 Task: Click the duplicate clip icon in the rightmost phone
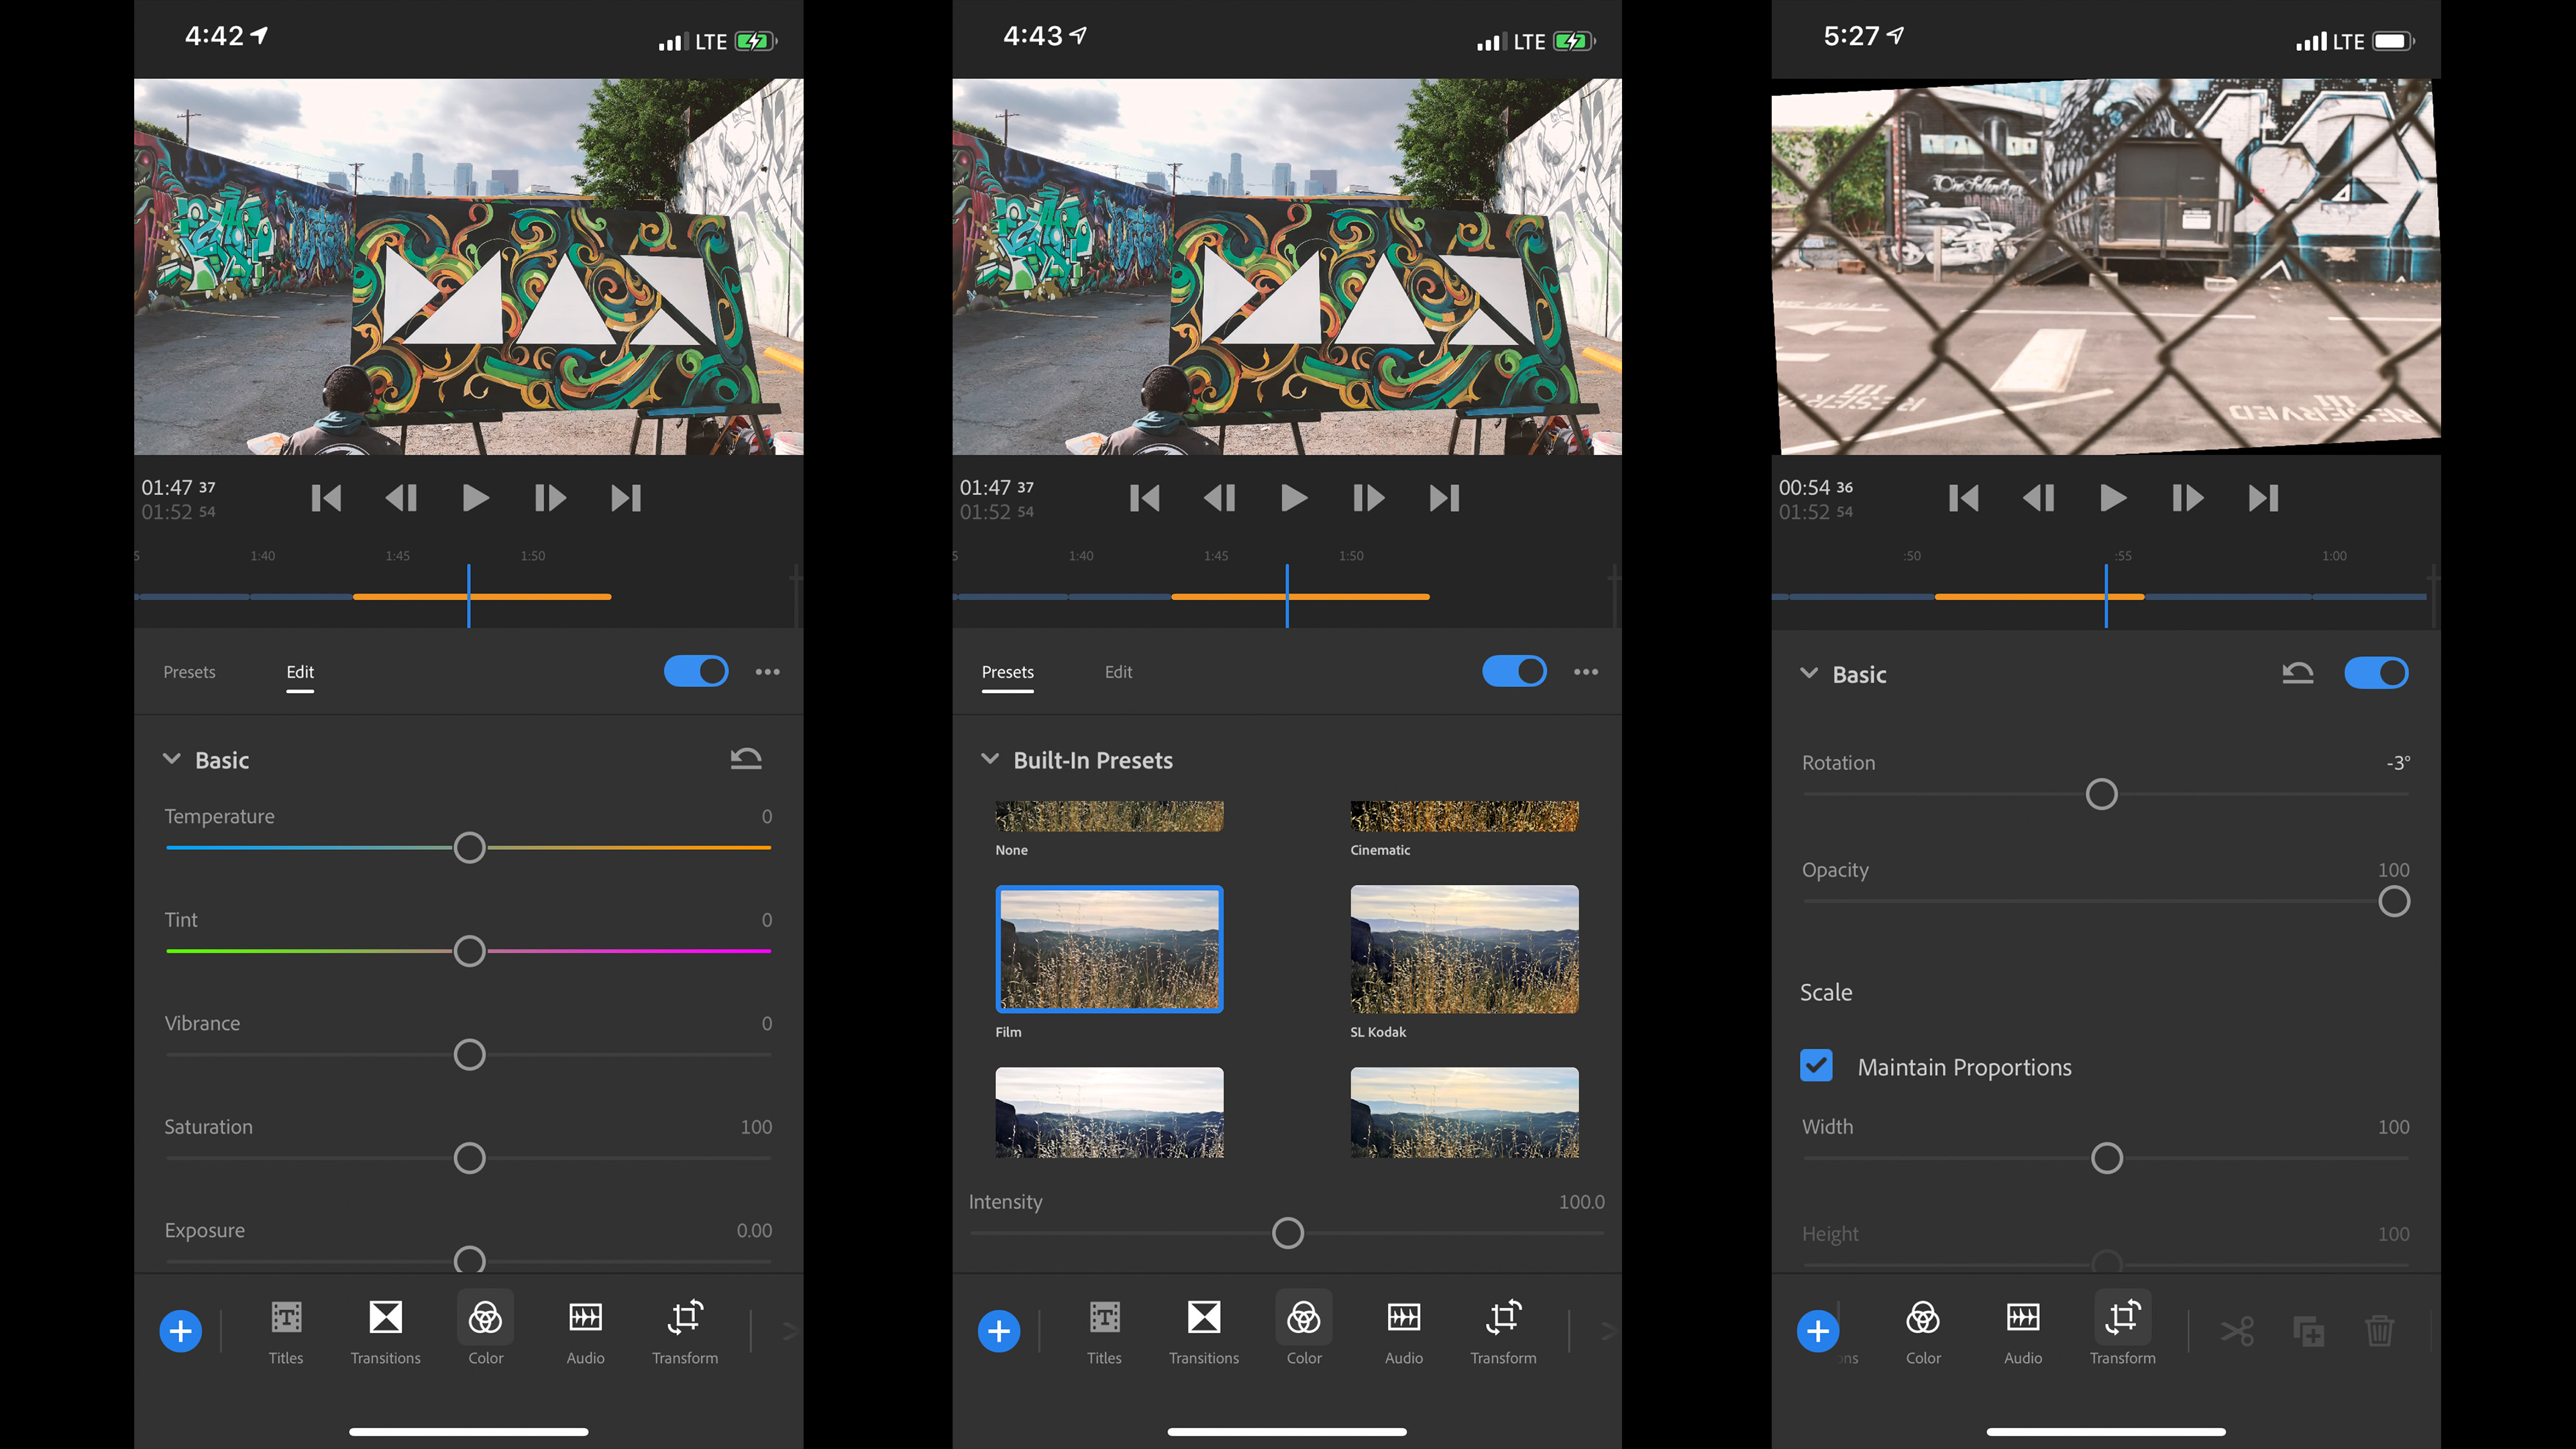2308,1331
